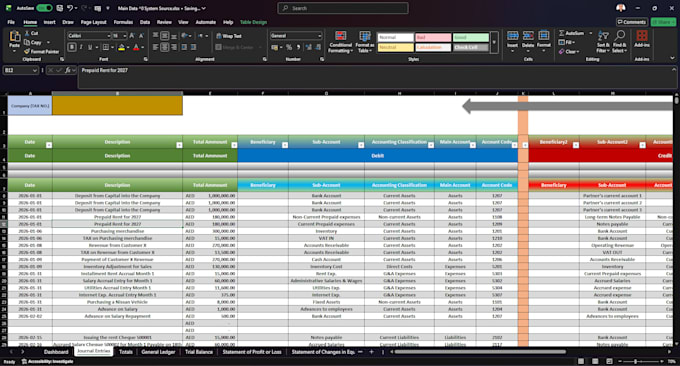Click Align Right icon
The height and width of the screenshot is (366, 680).
174,47
